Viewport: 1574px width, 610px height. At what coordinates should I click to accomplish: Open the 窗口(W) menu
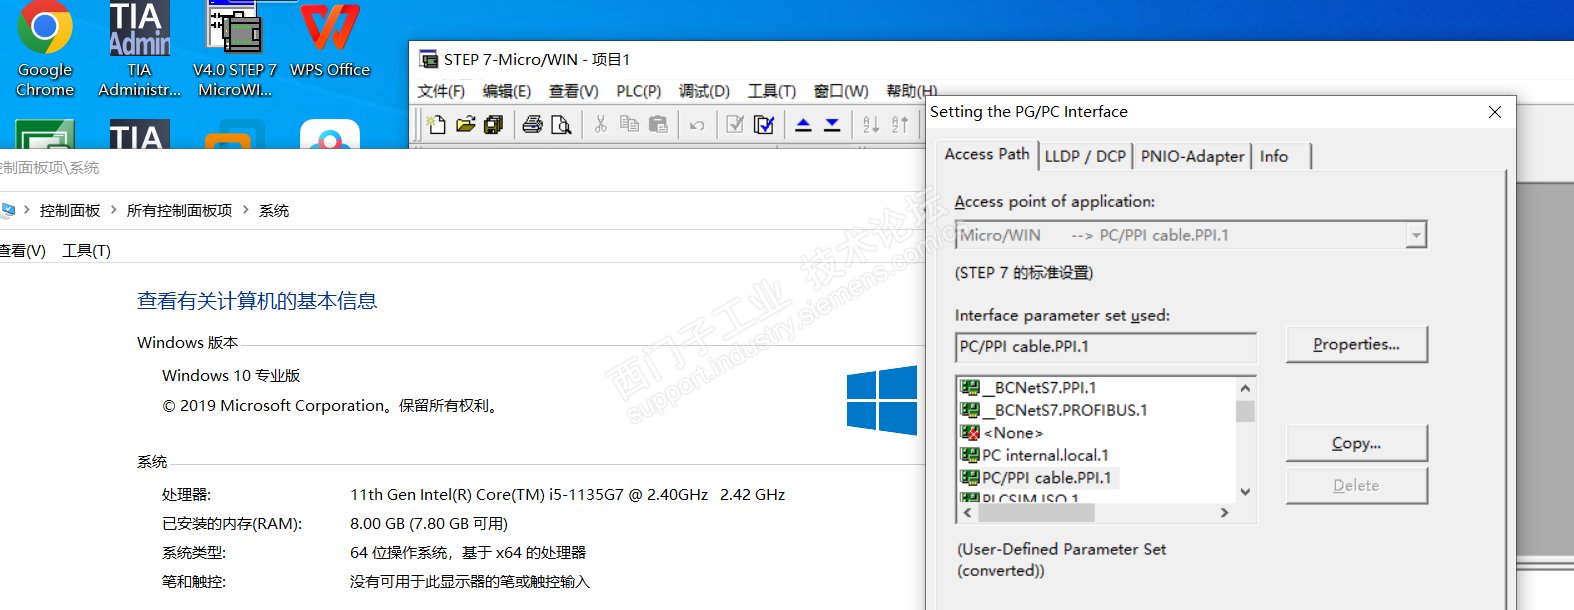841,91
